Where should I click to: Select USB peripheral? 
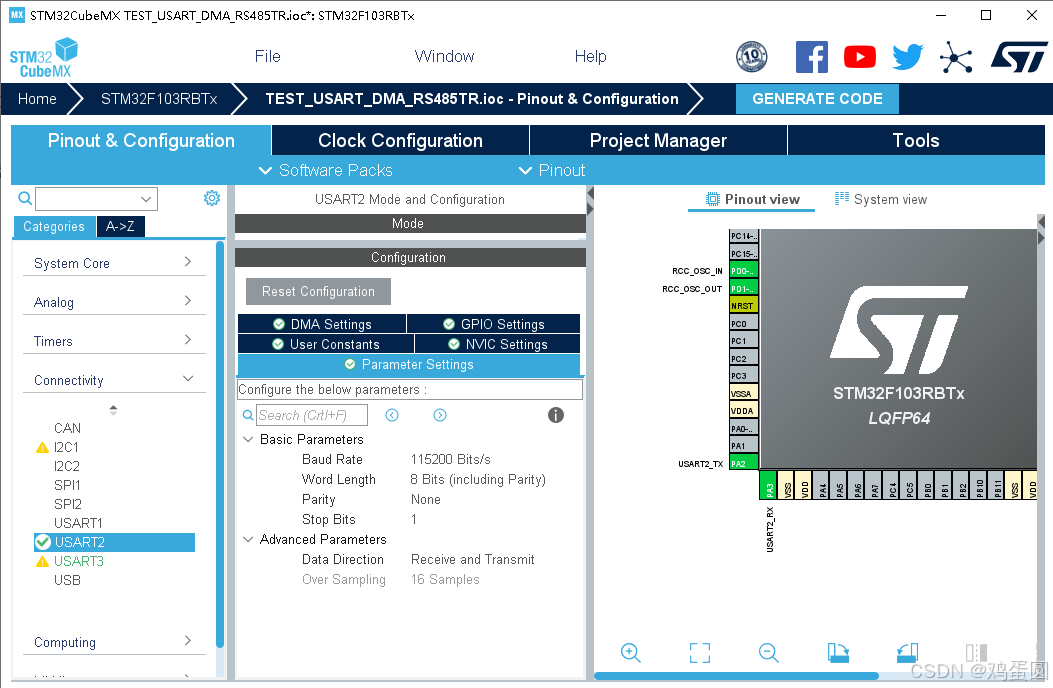pyautogui.click(x=67, y=580)
